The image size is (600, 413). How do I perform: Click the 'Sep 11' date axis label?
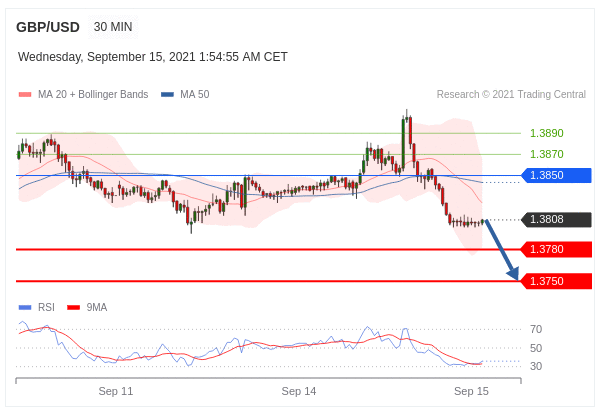[x=116, y=391]
